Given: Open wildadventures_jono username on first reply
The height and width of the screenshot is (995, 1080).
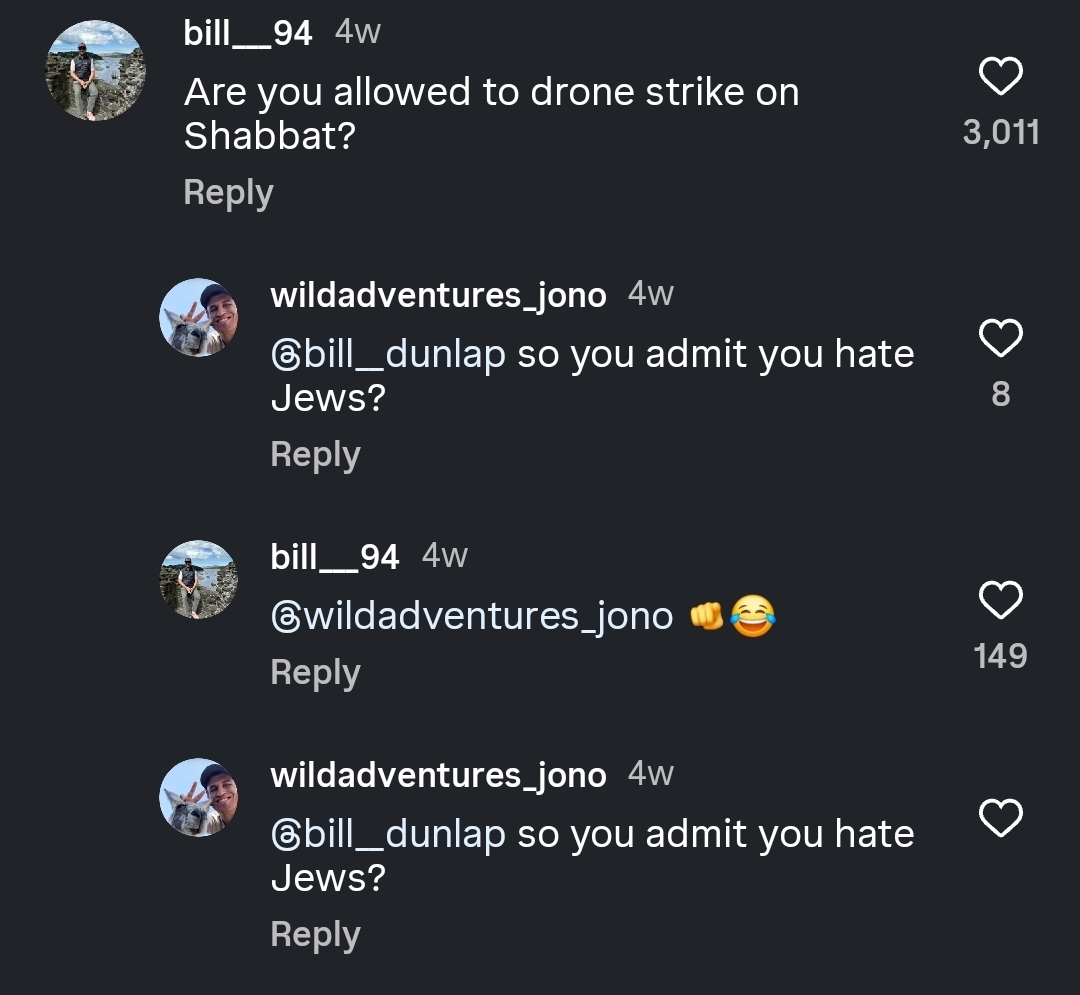Looking at the screenshot, I should click(438, 295).
